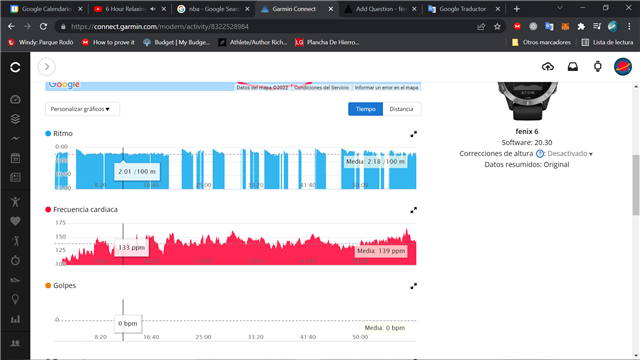Screen dimensions: 640x360
Task: Open the tab search dropdown arrow
Action: point(560,8)
